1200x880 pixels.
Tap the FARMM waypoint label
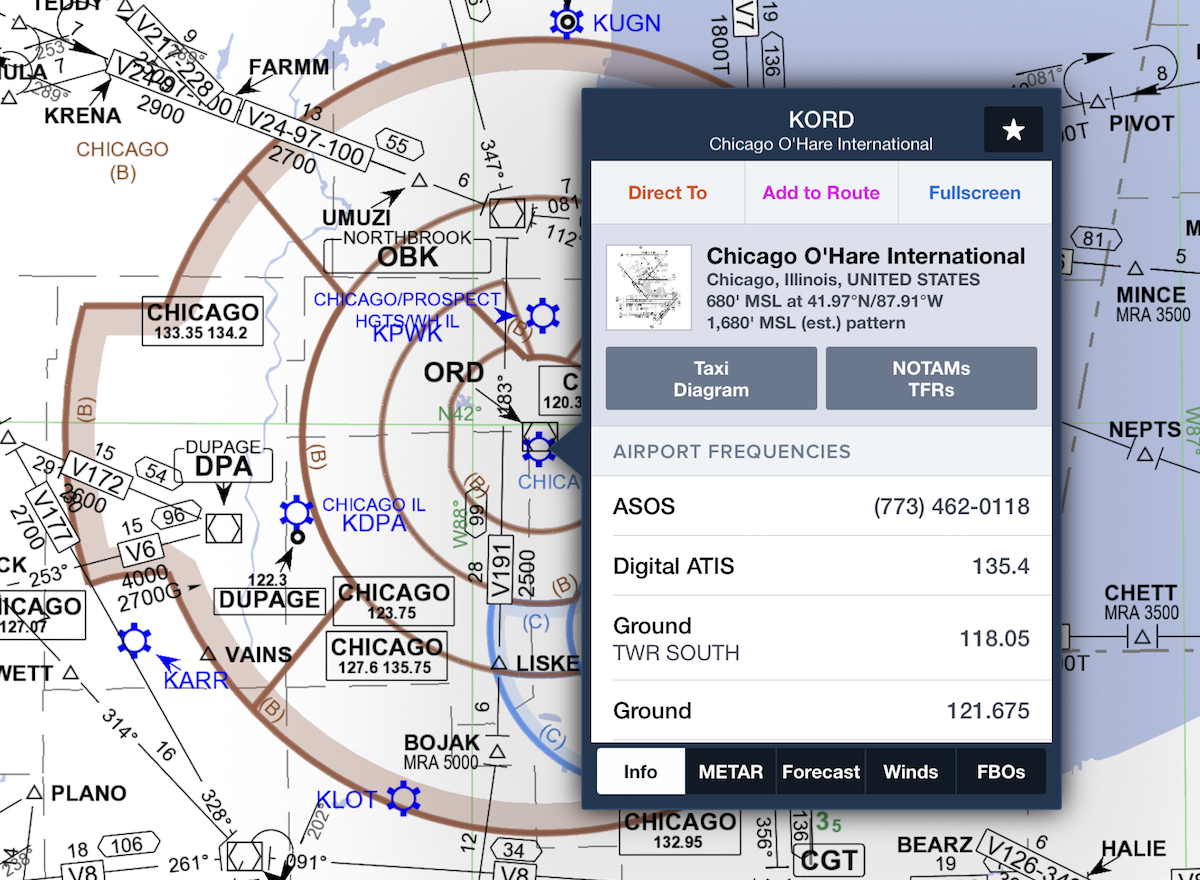click(x=289, y=67)
